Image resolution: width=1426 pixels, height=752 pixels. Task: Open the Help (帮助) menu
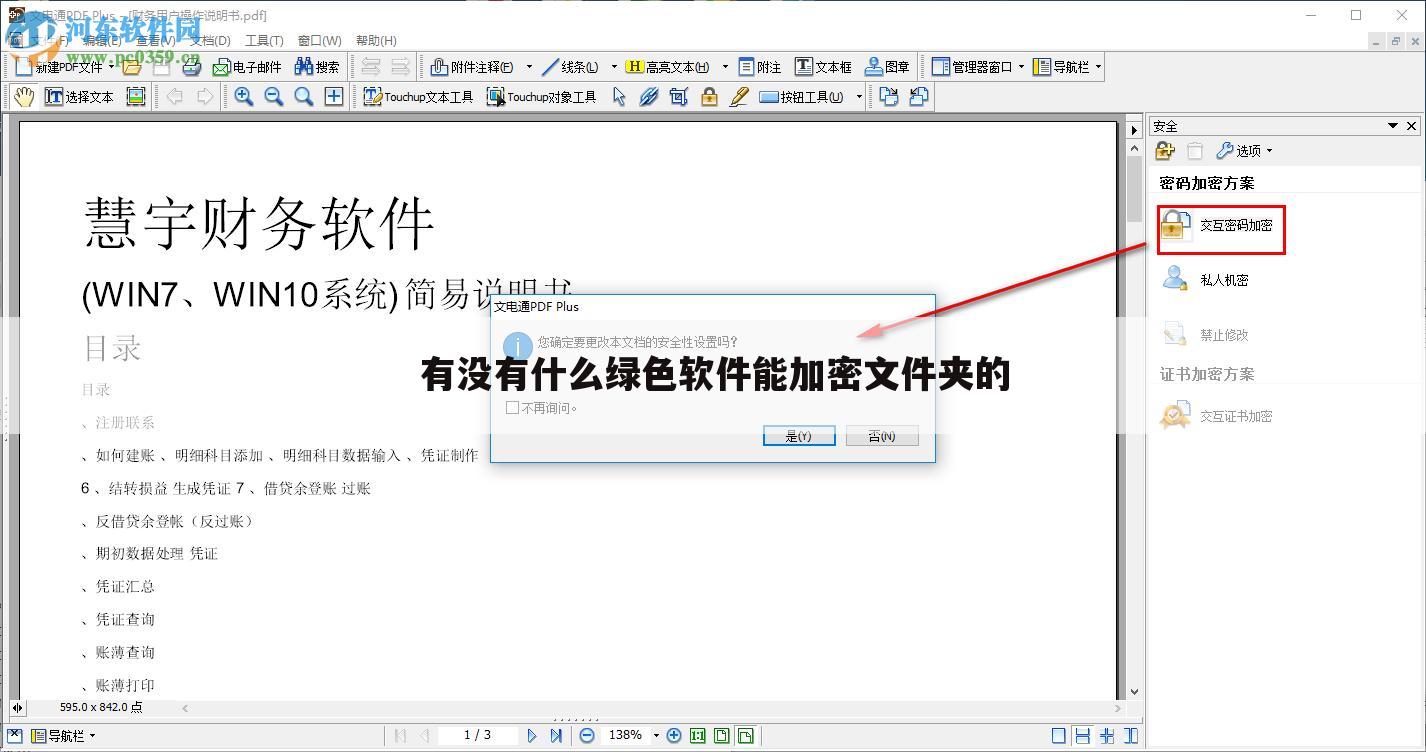(376, 41)
